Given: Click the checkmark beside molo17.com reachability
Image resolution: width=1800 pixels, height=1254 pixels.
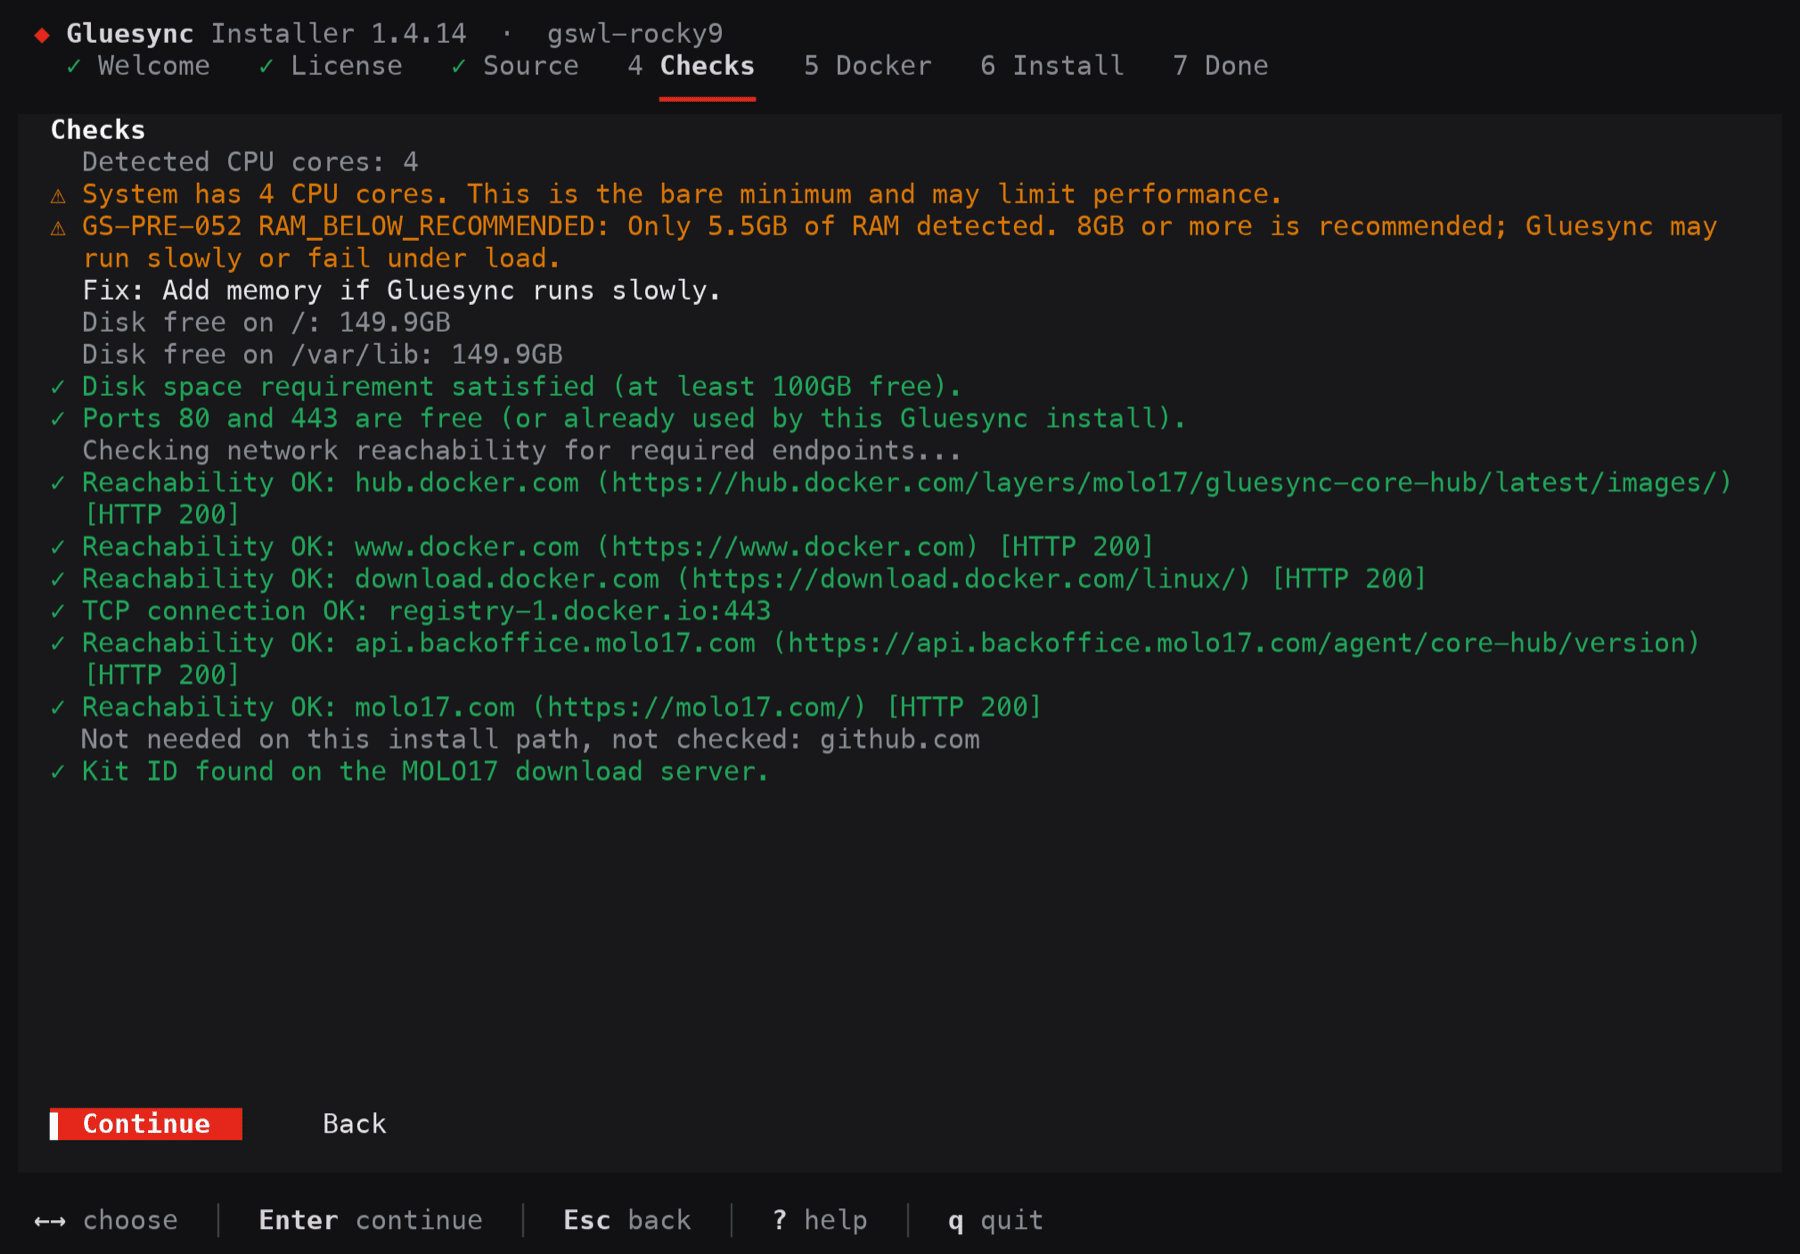Looking at the screenshot, I should pyautogui.click(x=58, y=707).
